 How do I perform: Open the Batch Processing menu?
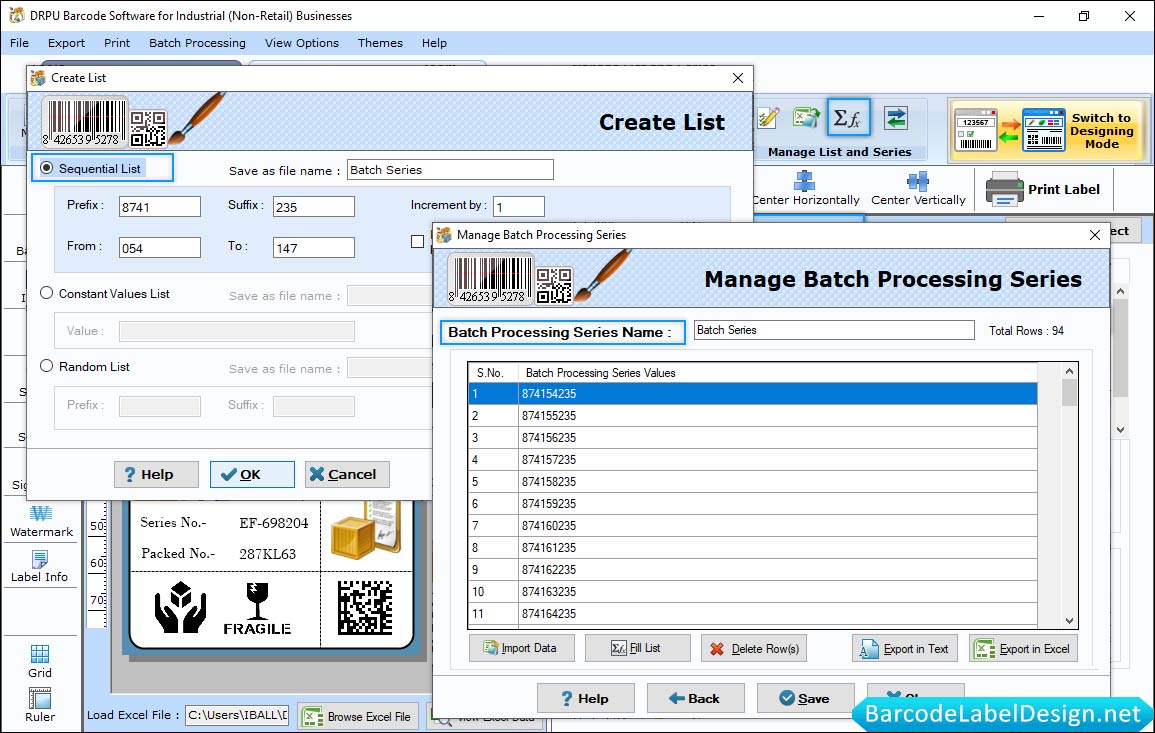point(197,43)
